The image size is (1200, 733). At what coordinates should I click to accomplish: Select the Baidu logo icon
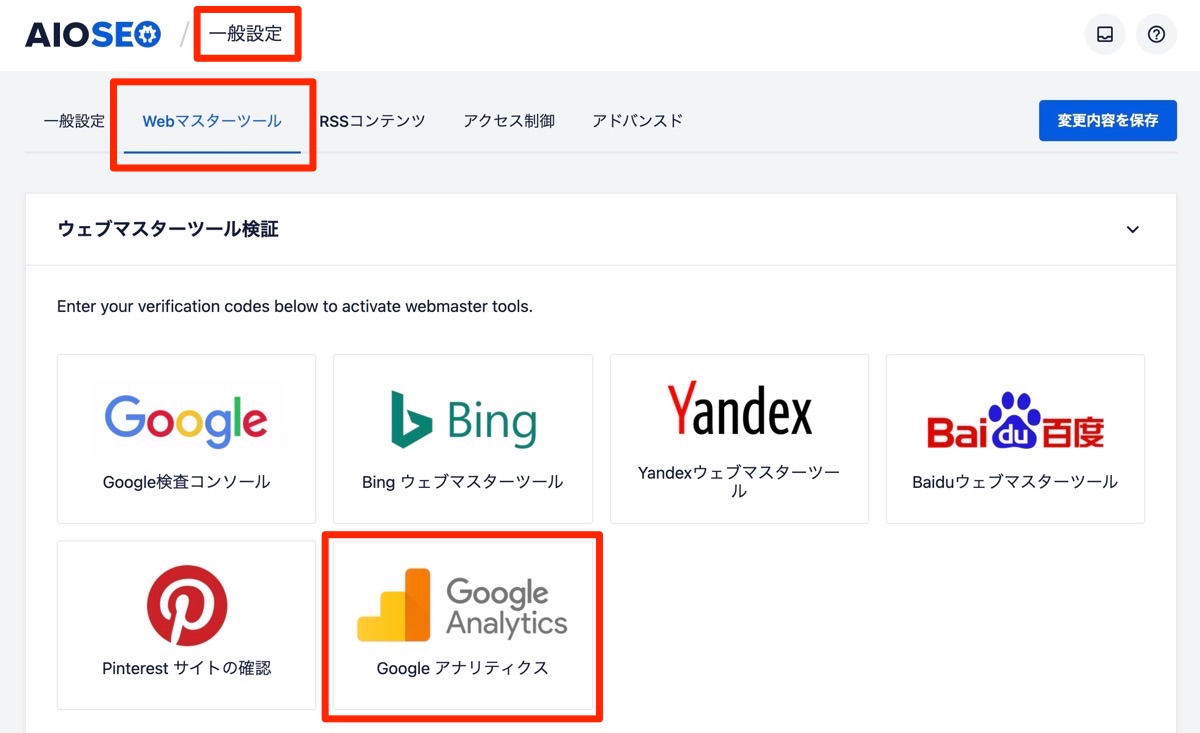click(1015, 421)
